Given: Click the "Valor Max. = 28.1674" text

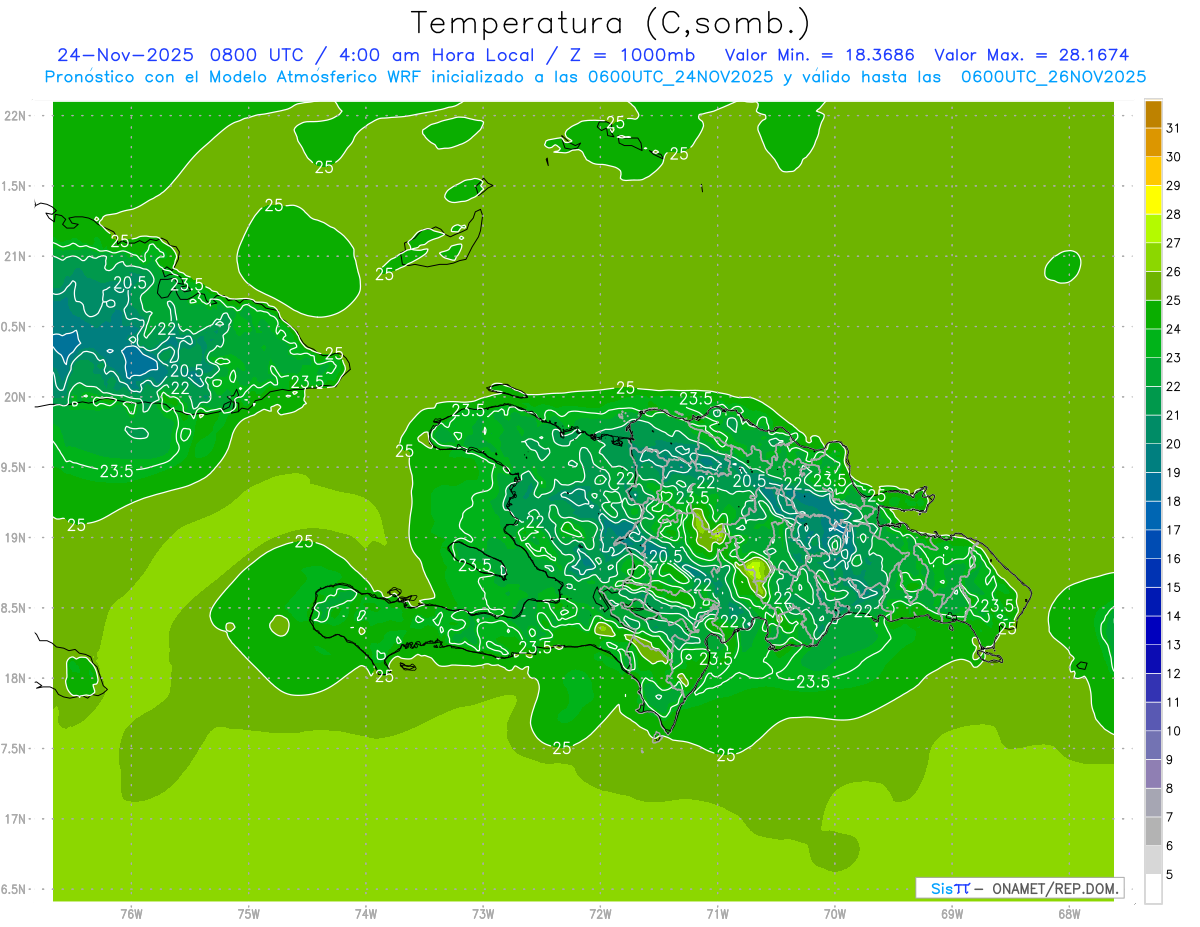Looking at the screenshot, I should pyautogui.click(x=1032, y=55).
